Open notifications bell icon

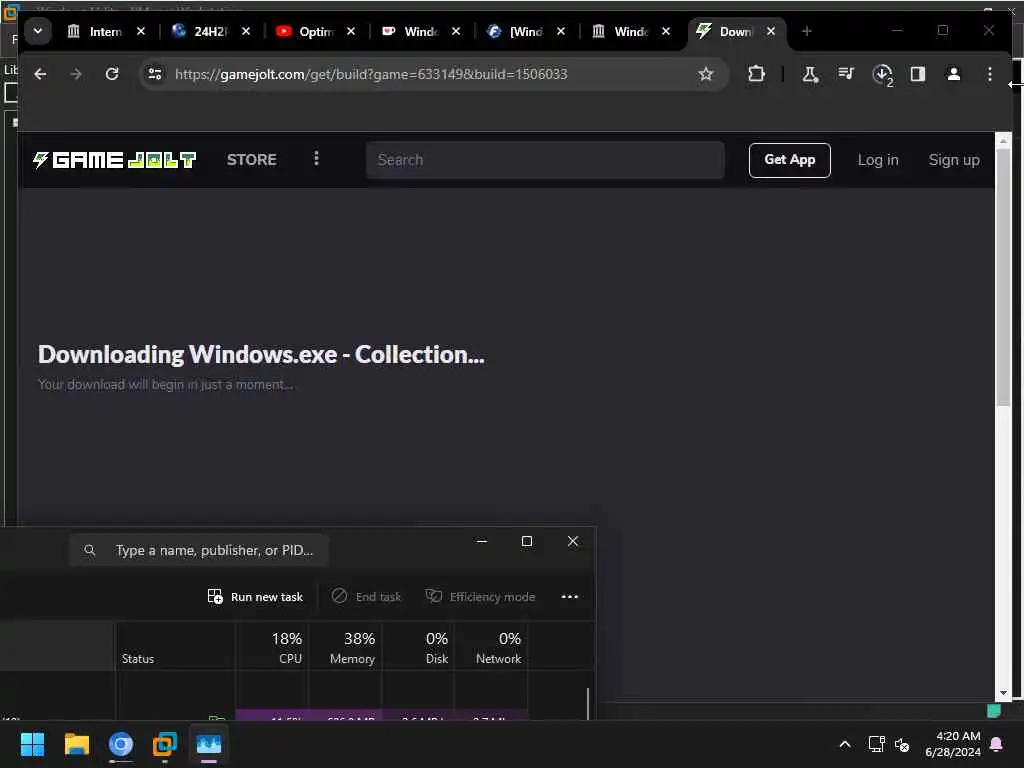(x=997, y=744)
